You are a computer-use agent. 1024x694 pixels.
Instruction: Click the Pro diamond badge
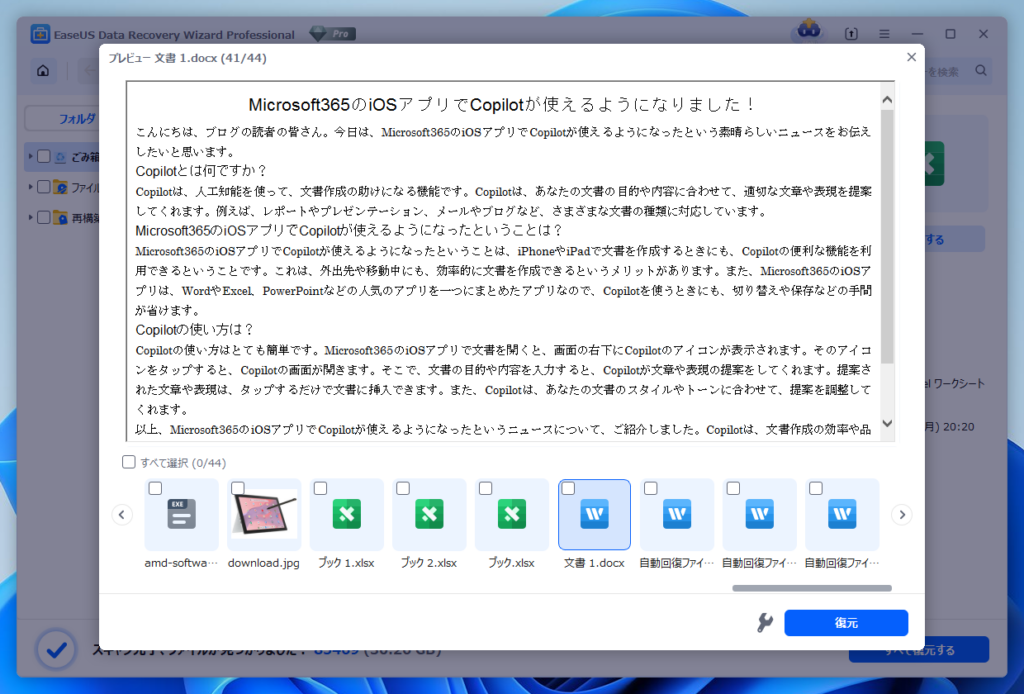pos(332,34)
